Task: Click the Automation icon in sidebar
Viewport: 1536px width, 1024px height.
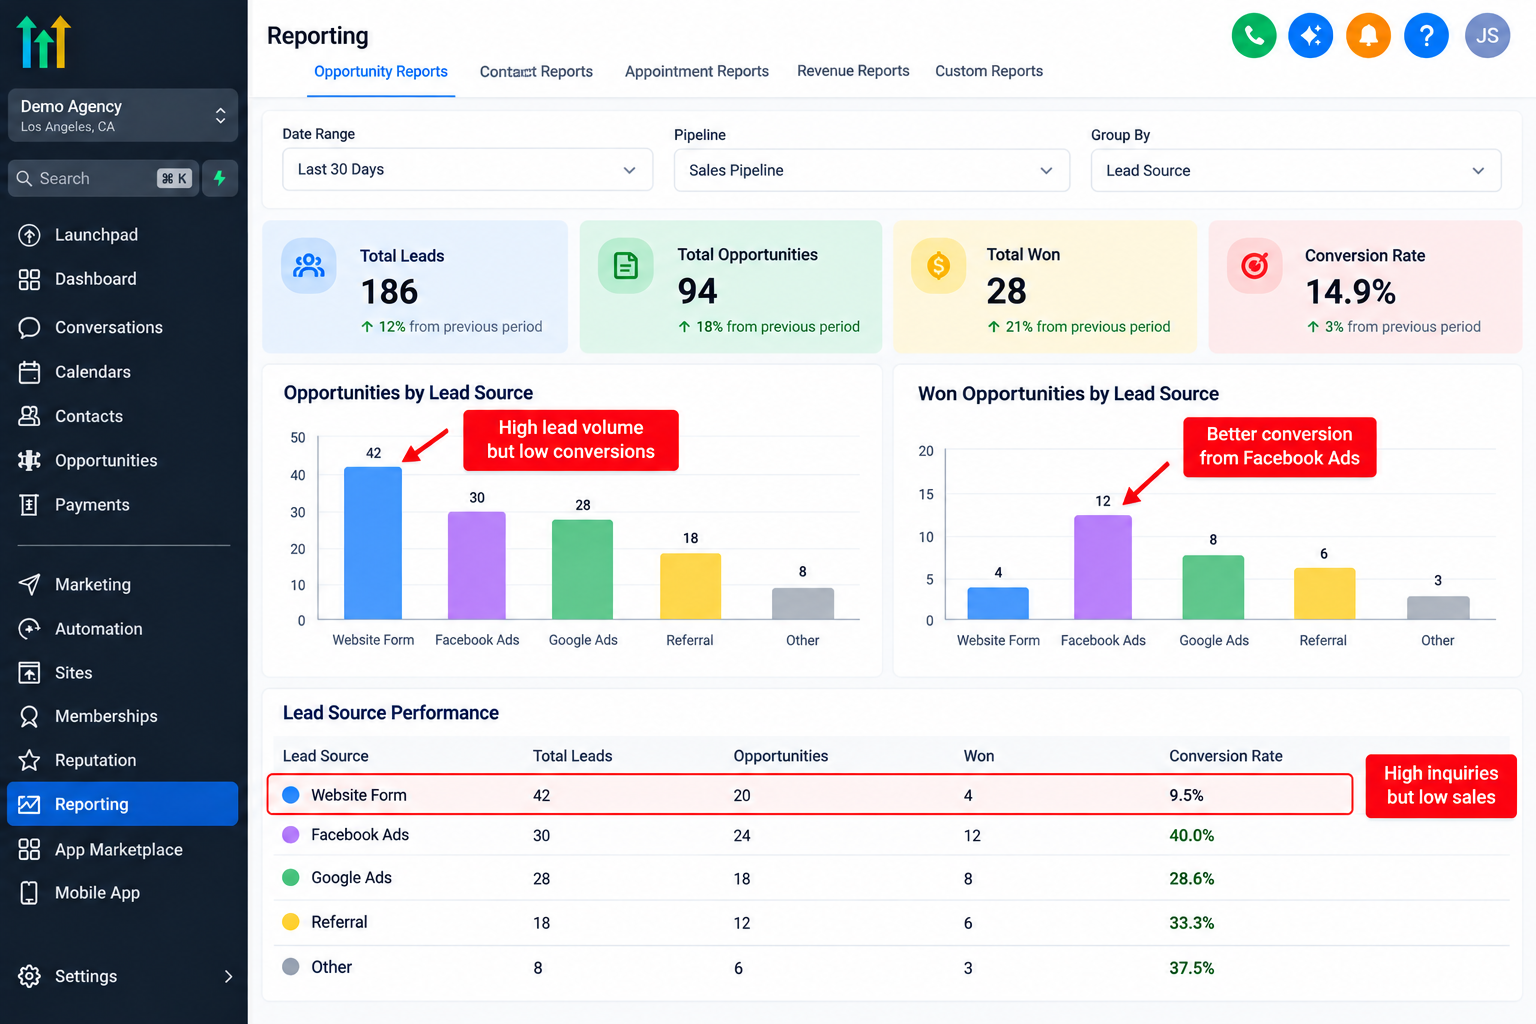Action: click(30, 629)
